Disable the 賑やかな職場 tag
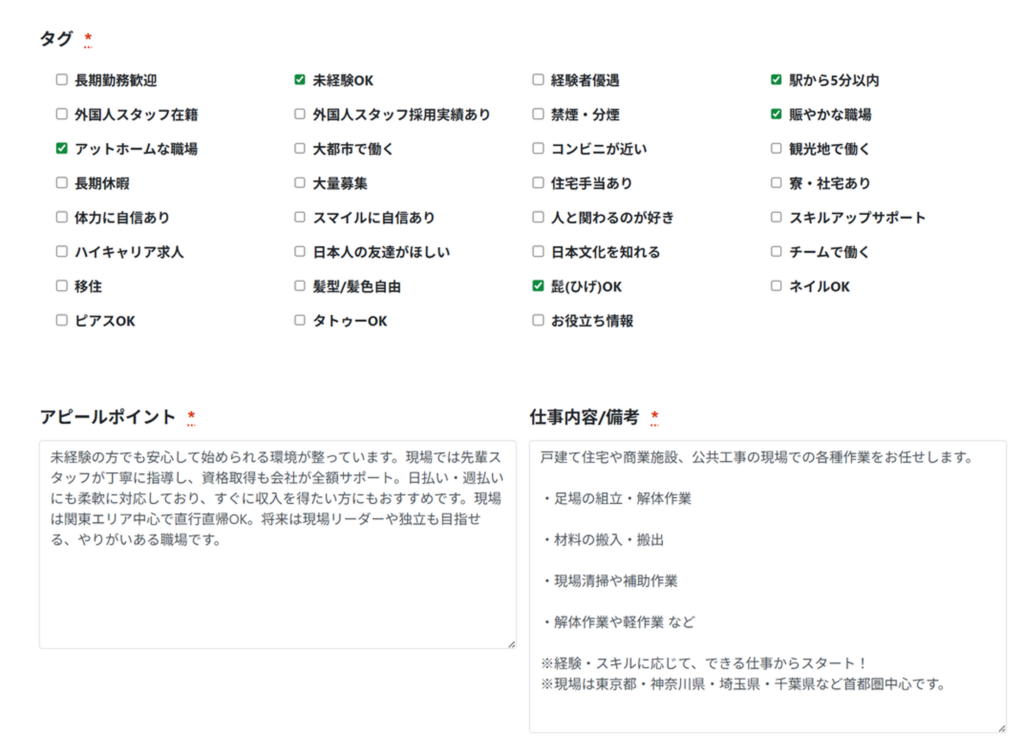Screen dimensions: 1024x756 (x=776, y=114)
